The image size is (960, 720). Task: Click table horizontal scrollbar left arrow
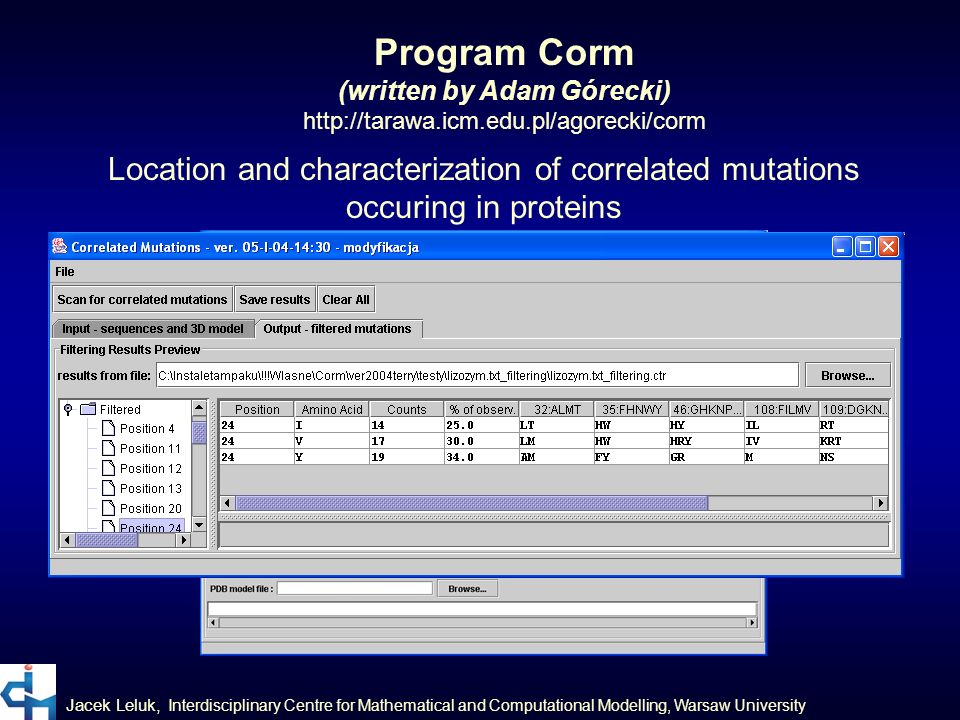pyautogui.click(x=228, y=503)
